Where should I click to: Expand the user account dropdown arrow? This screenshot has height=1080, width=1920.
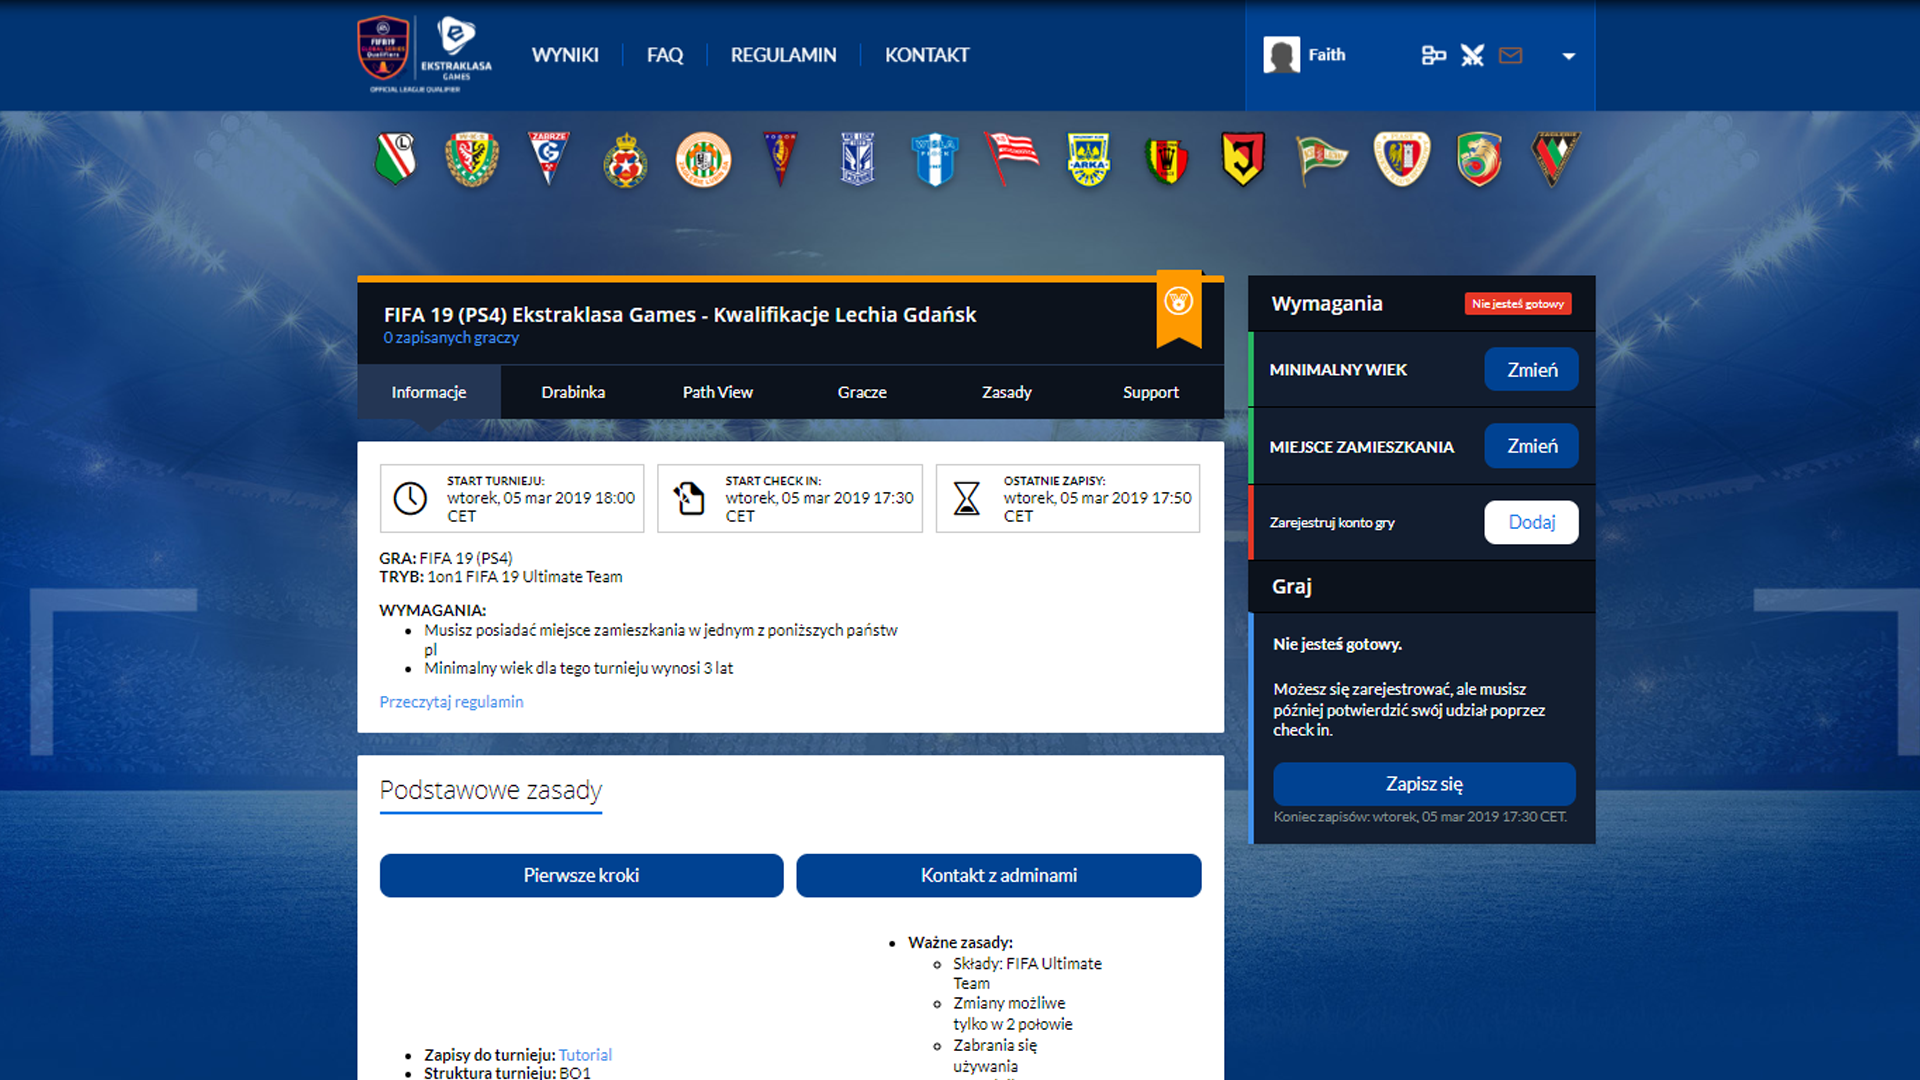click(1569, 56)
